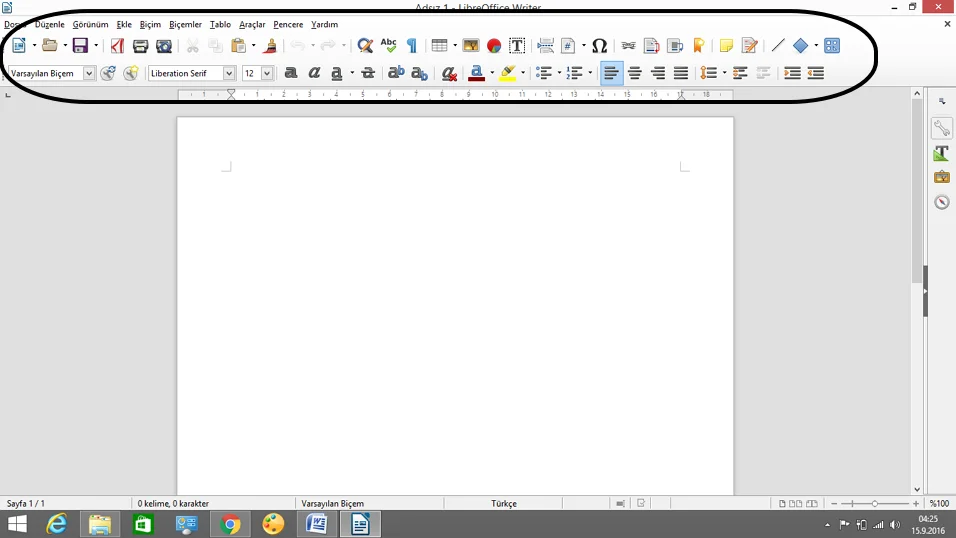The width and height of the screenshot is (956, 538).
Task: Insert a footnote
Action: tap(651, 46)
